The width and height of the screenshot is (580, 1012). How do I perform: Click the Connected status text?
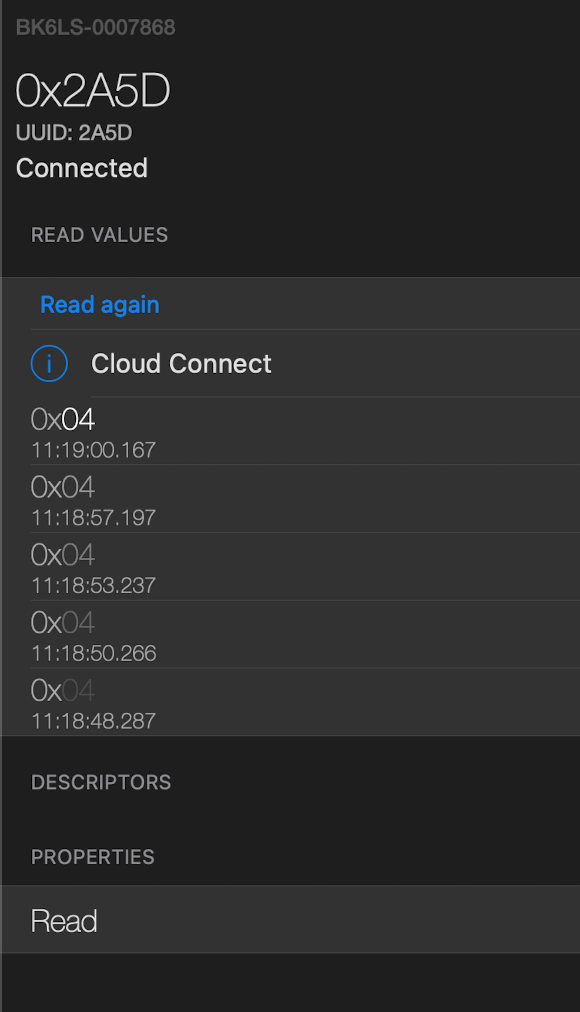coord(82,168)
